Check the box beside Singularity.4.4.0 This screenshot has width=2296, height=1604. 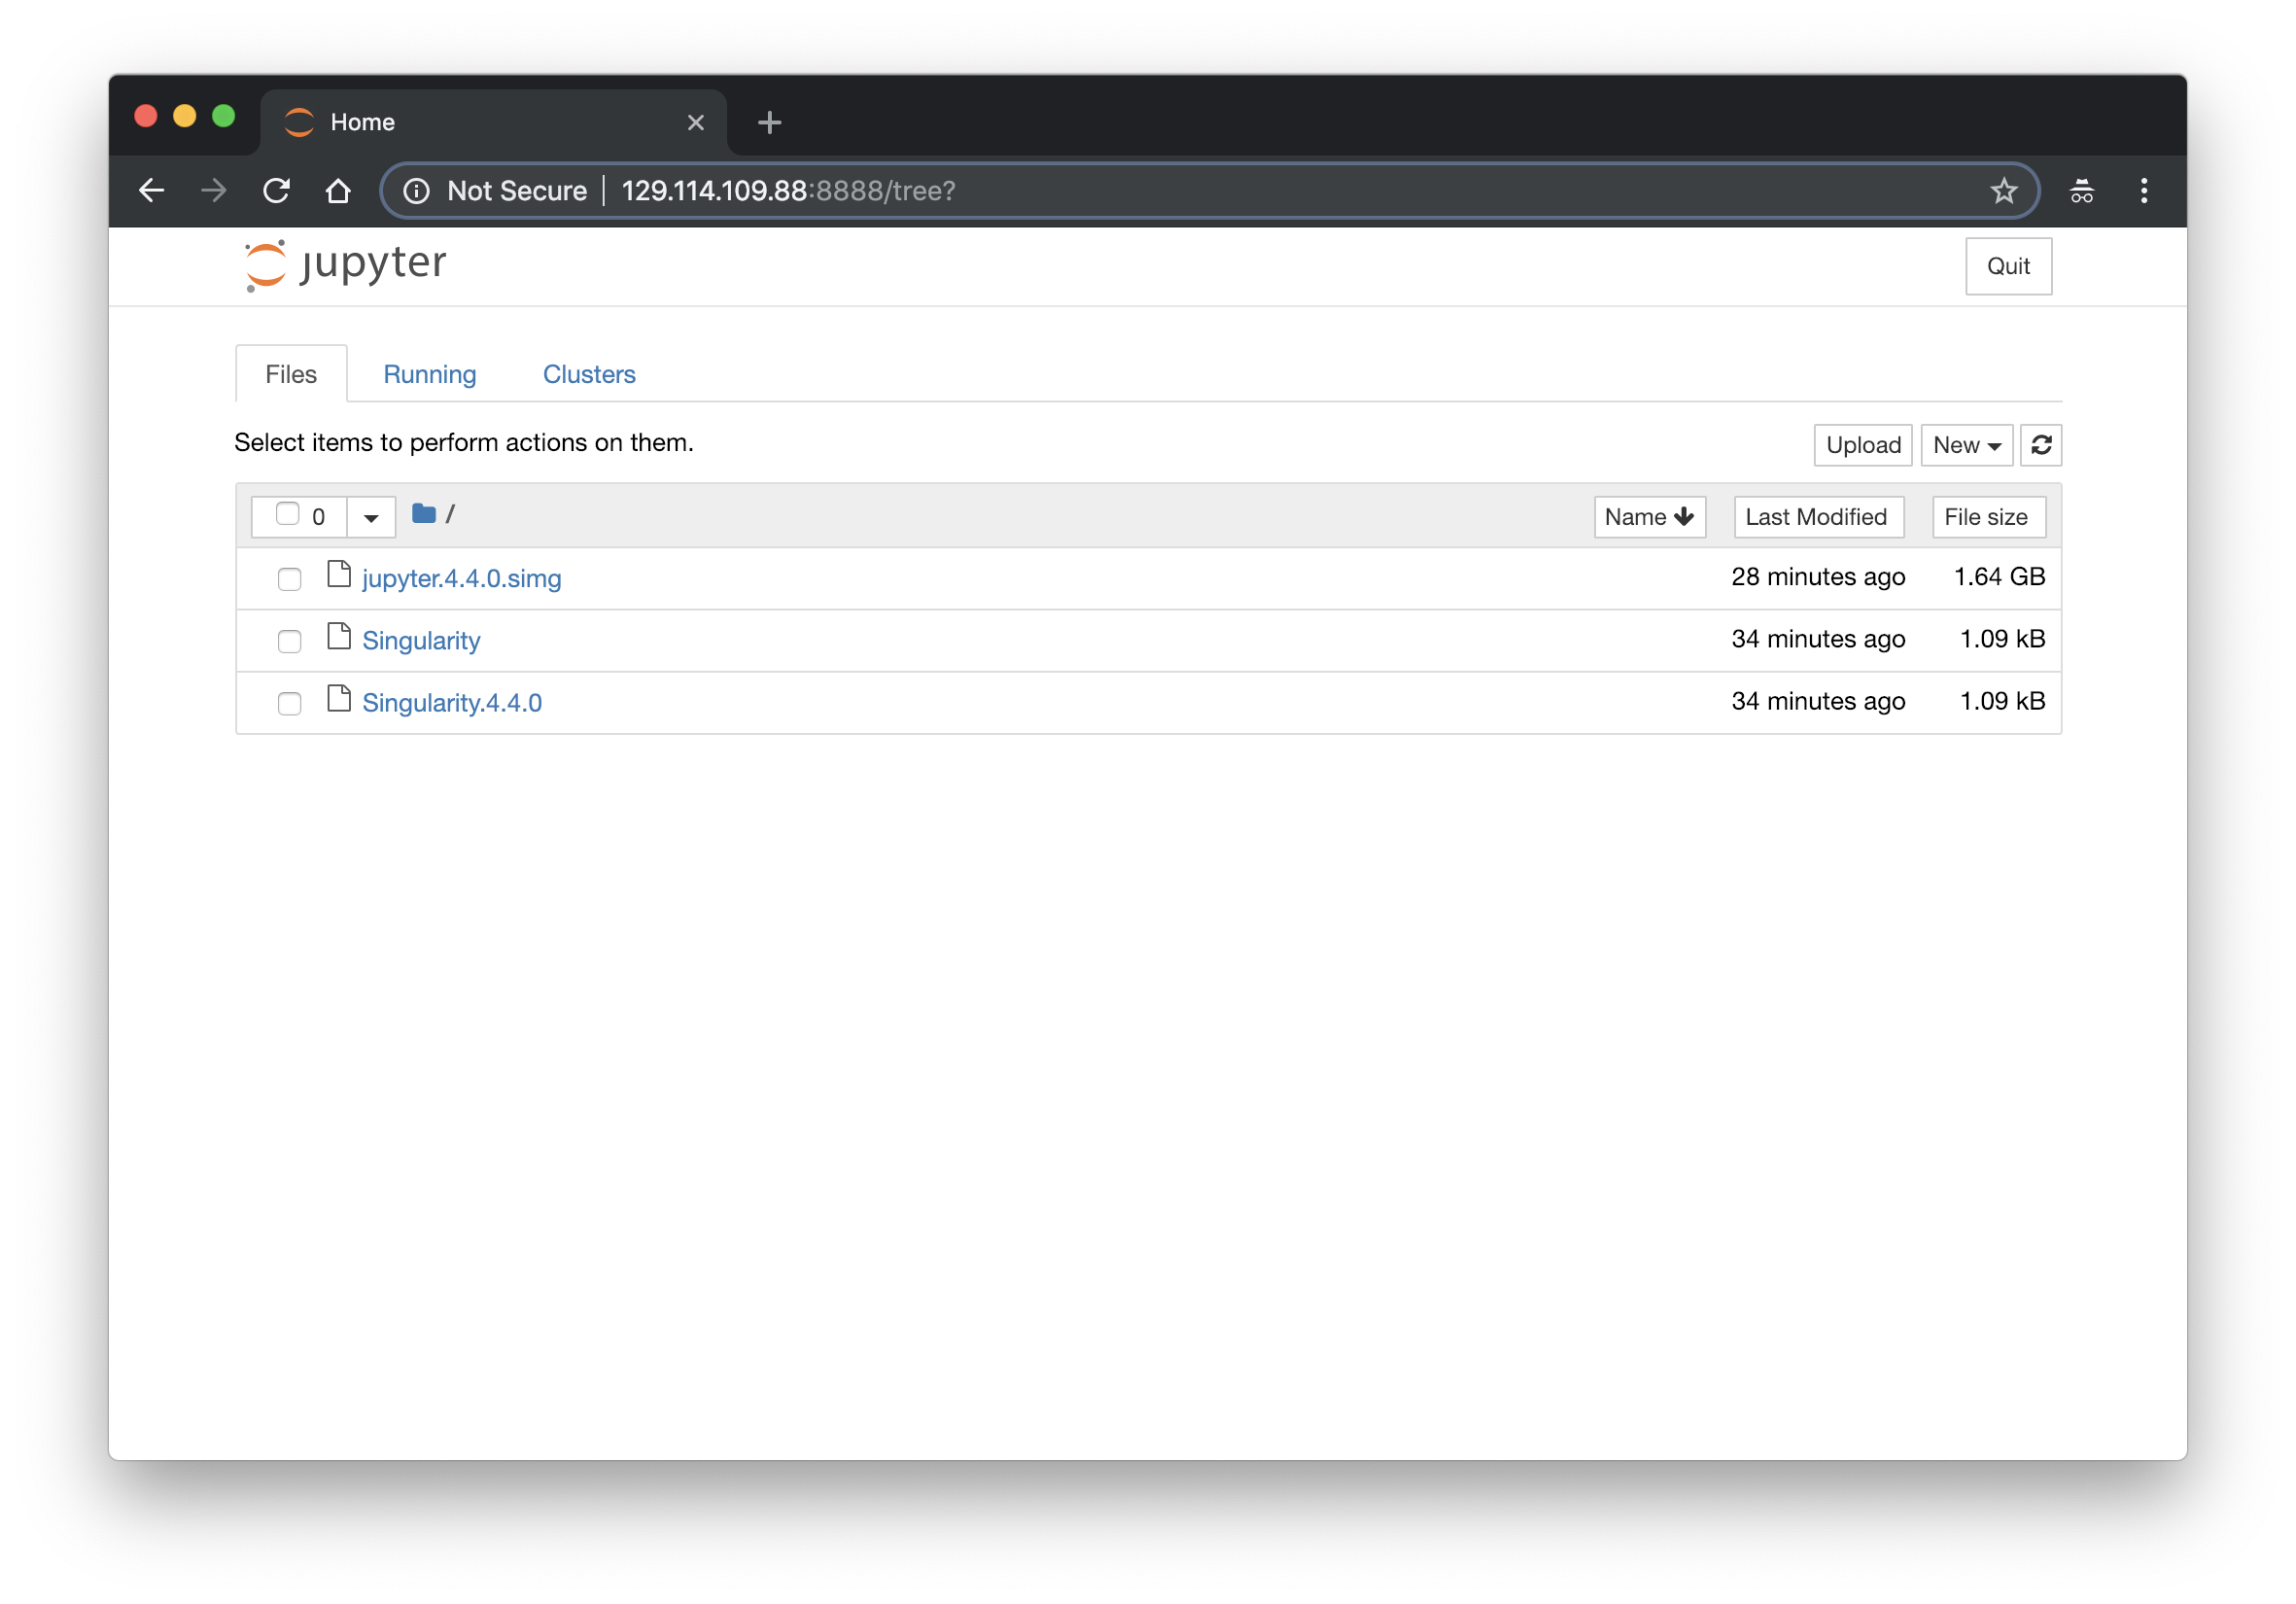tap(289, 703)
